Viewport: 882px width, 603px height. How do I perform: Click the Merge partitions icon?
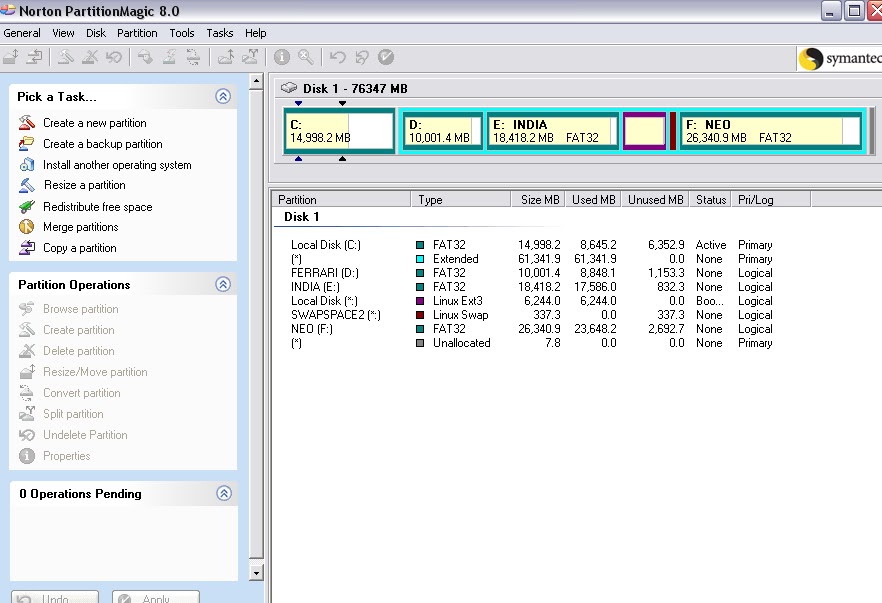tap(28, 227)
